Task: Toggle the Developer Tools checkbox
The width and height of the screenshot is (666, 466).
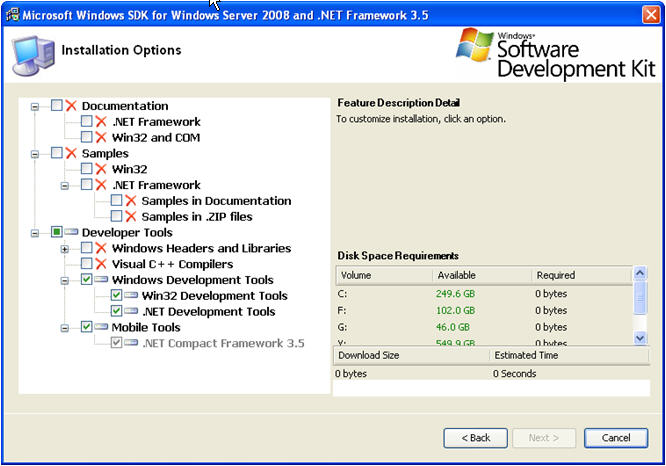Action: pyautogui.click(x=56, y=232)
